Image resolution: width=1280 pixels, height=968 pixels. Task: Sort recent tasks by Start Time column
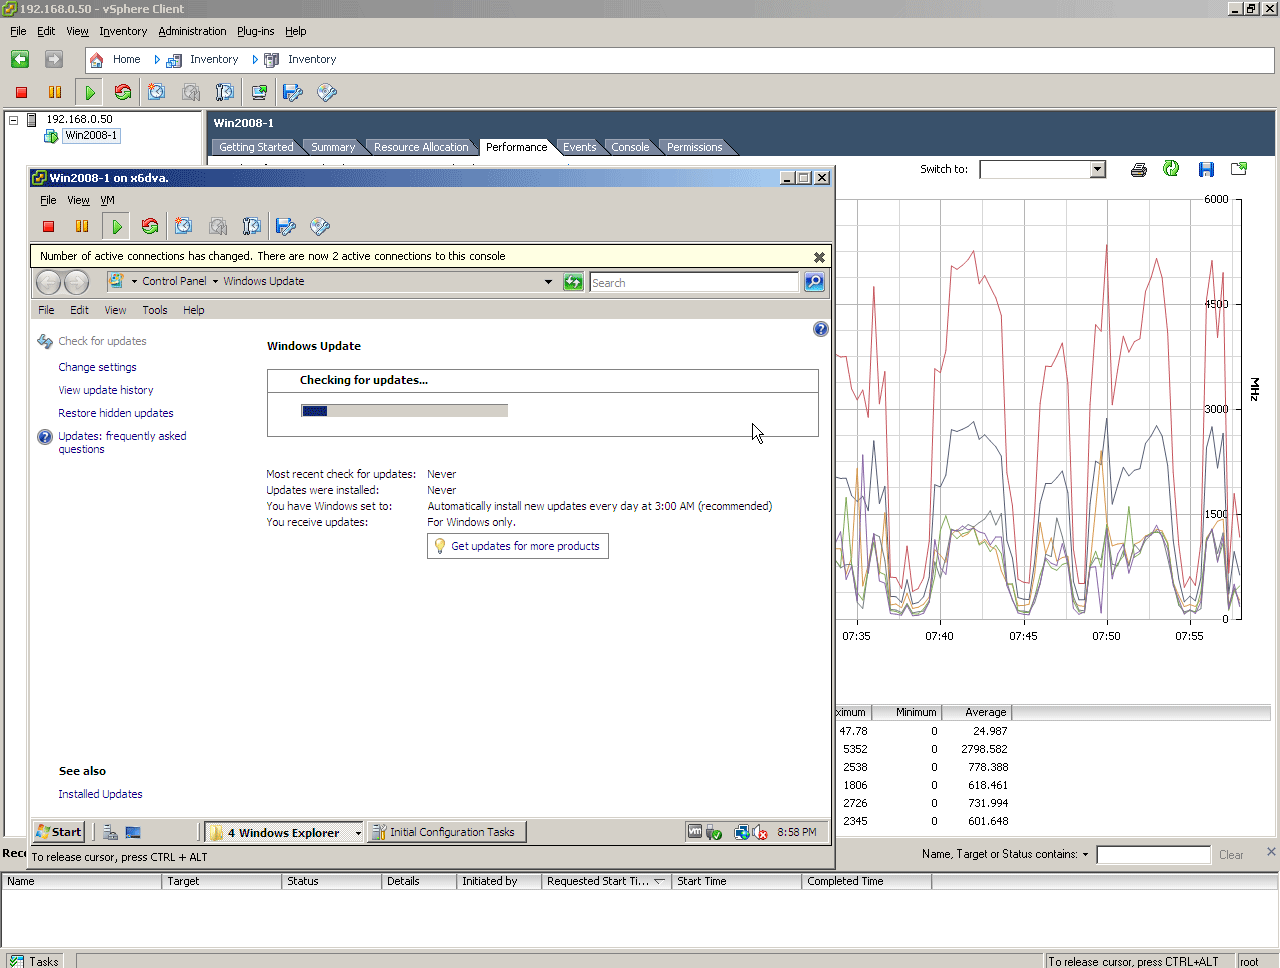coord(736,881)
